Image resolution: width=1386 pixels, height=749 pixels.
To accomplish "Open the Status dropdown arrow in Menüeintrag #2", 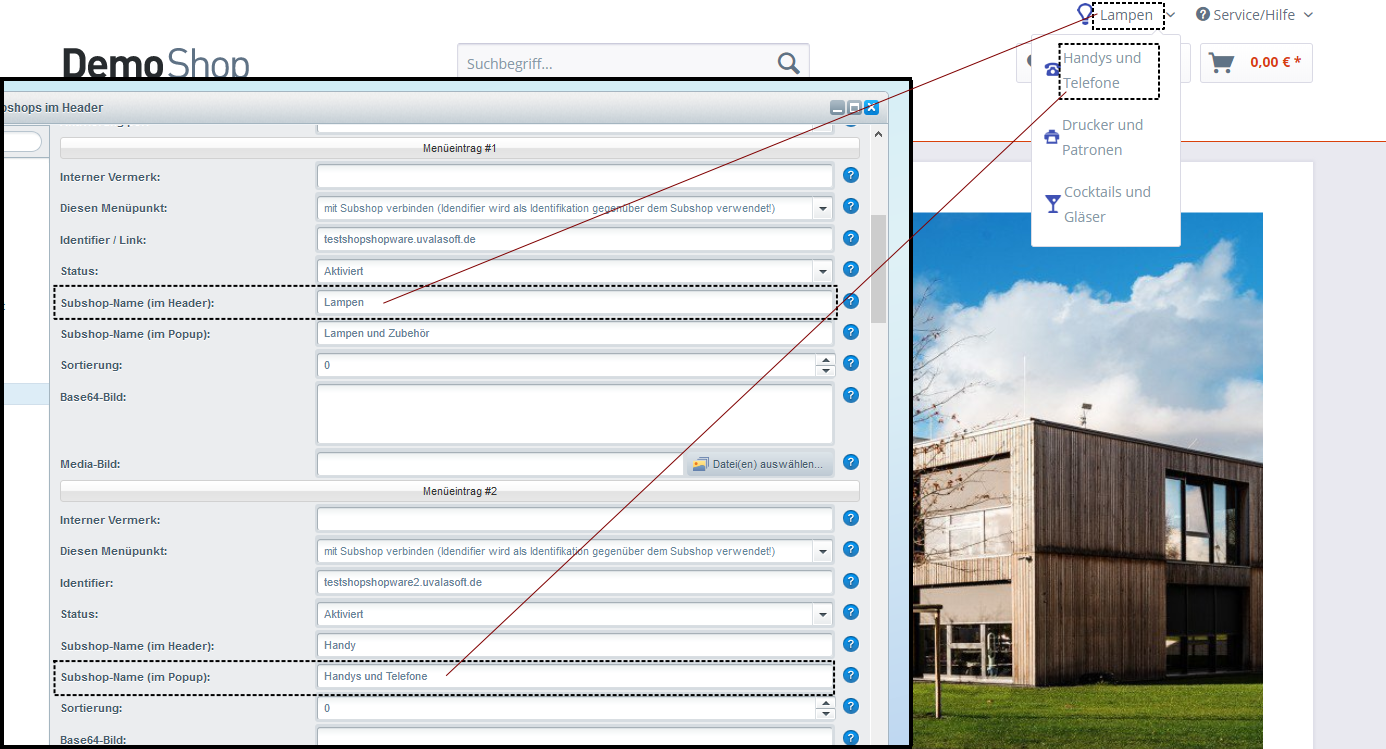I will point(823,614).
